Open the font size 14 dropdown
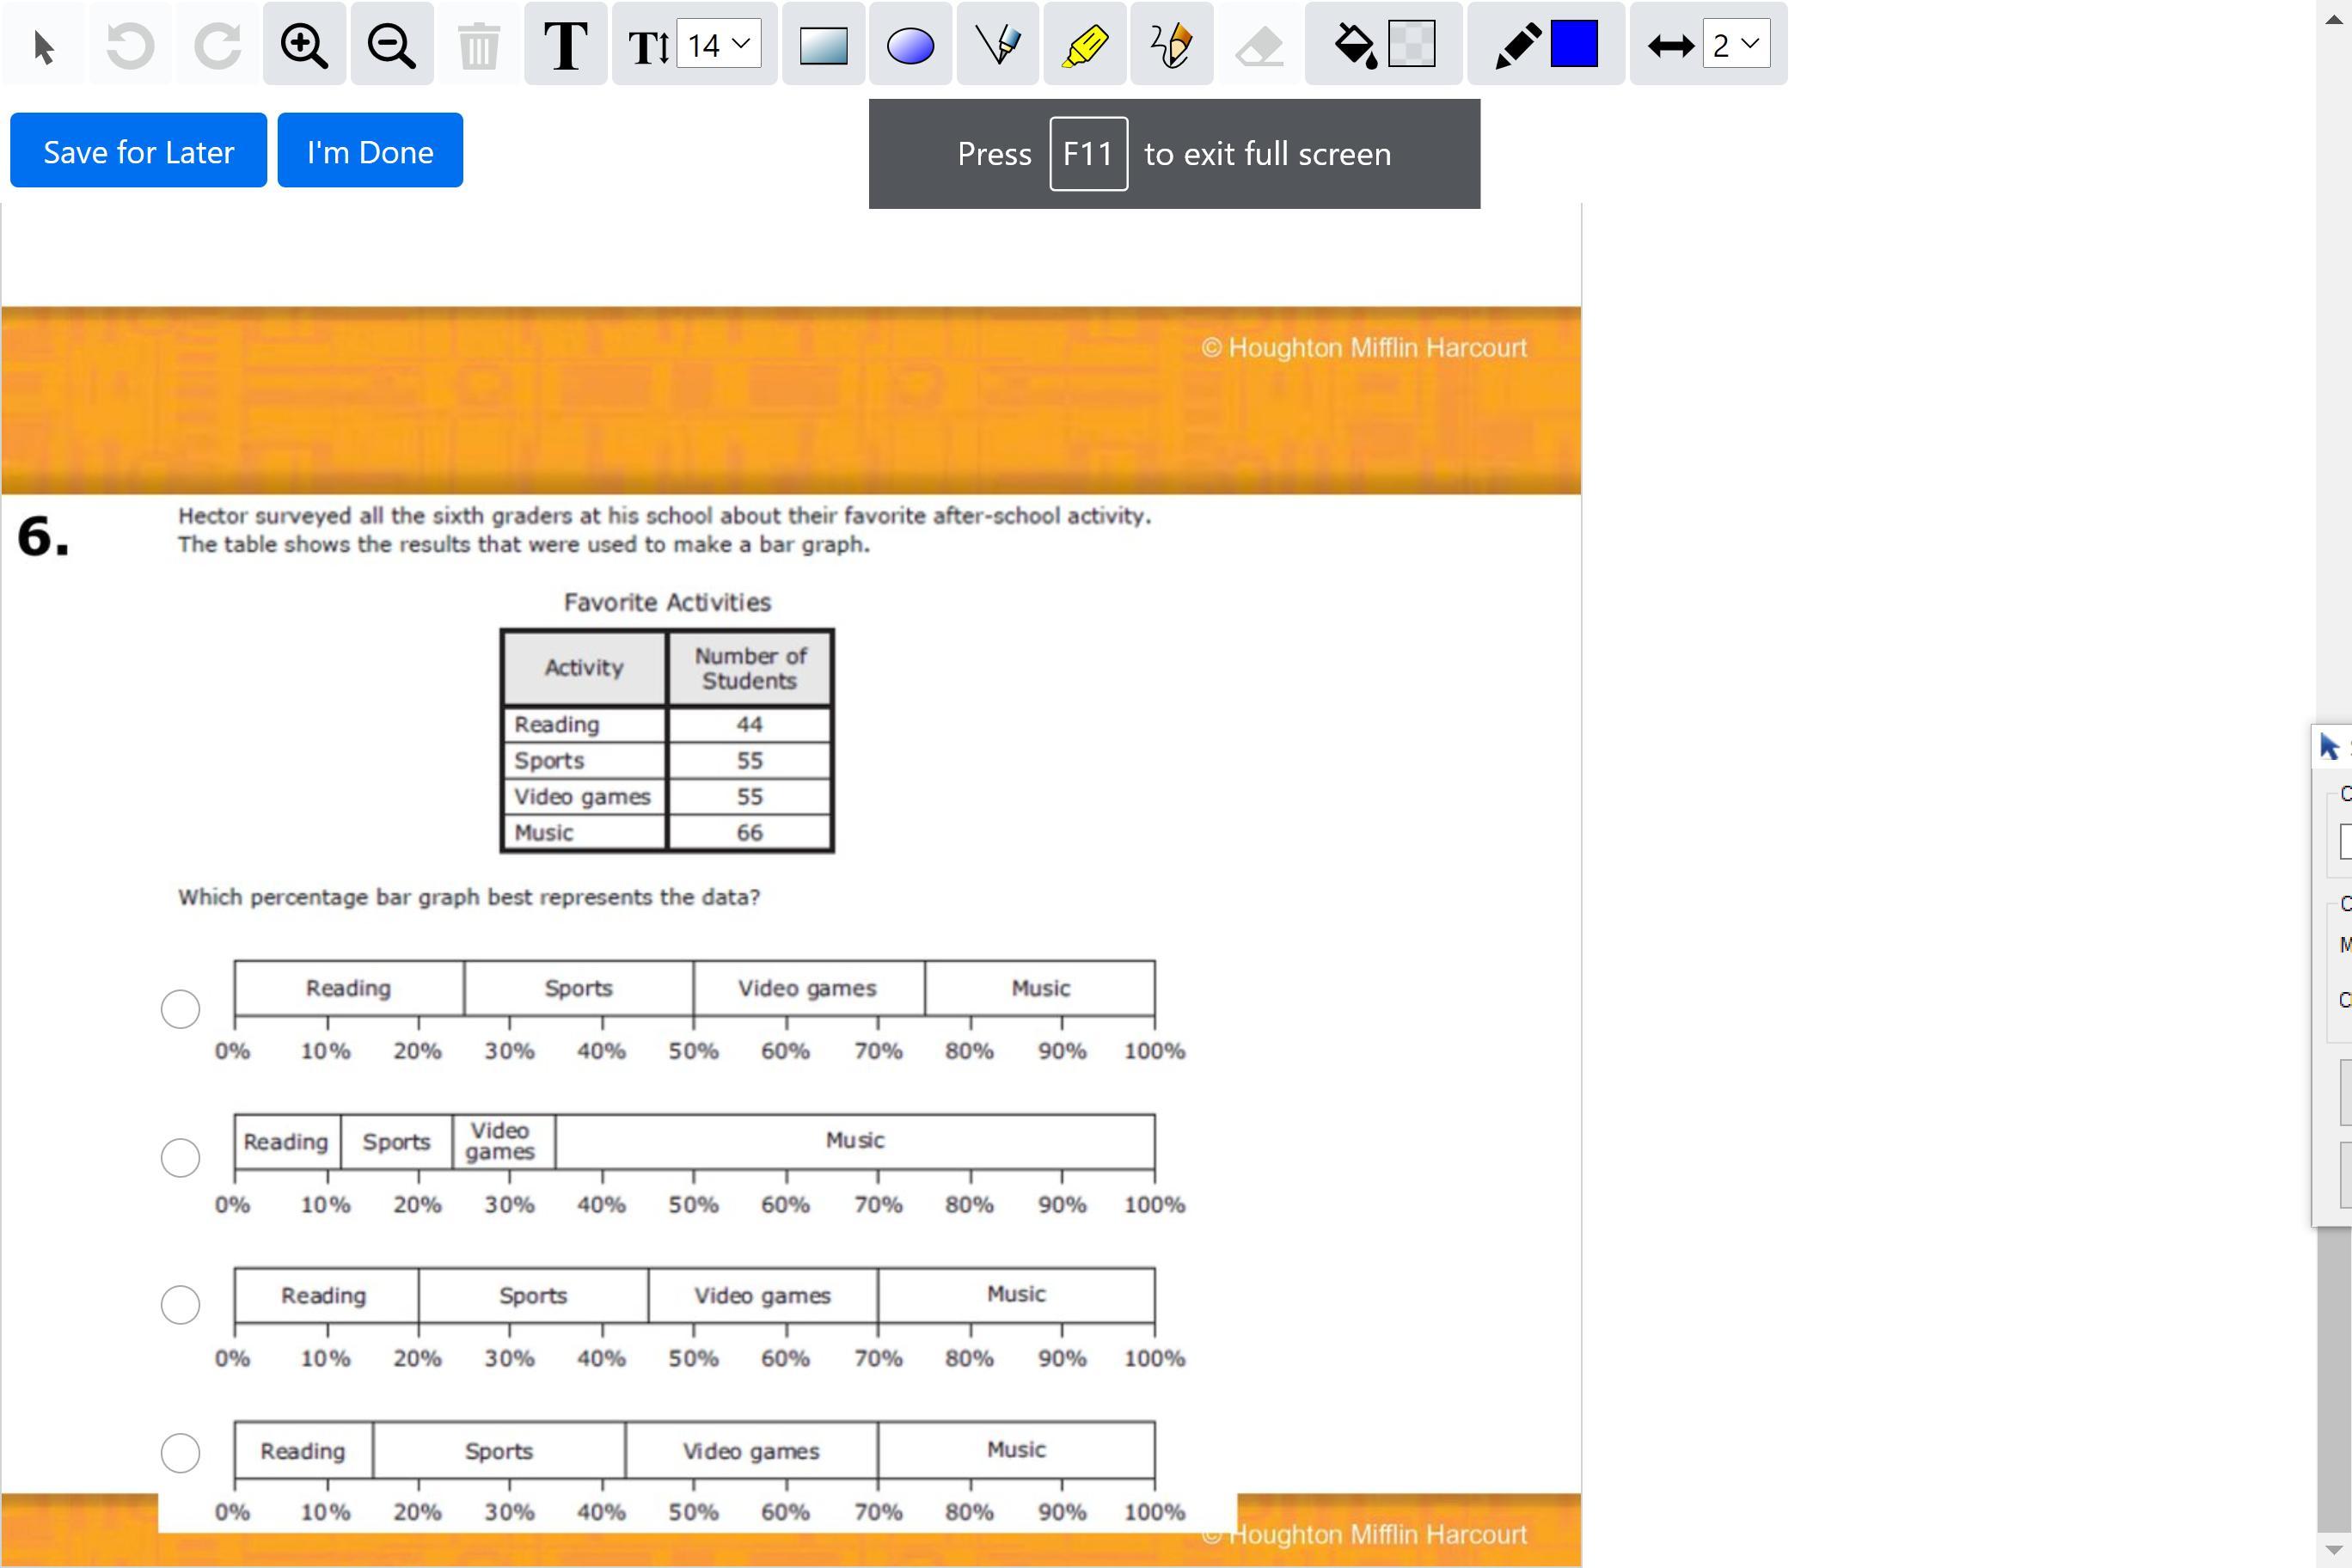Image resolution: width=2352 pixels, height=1568 pixels. [x=718, y=44]
